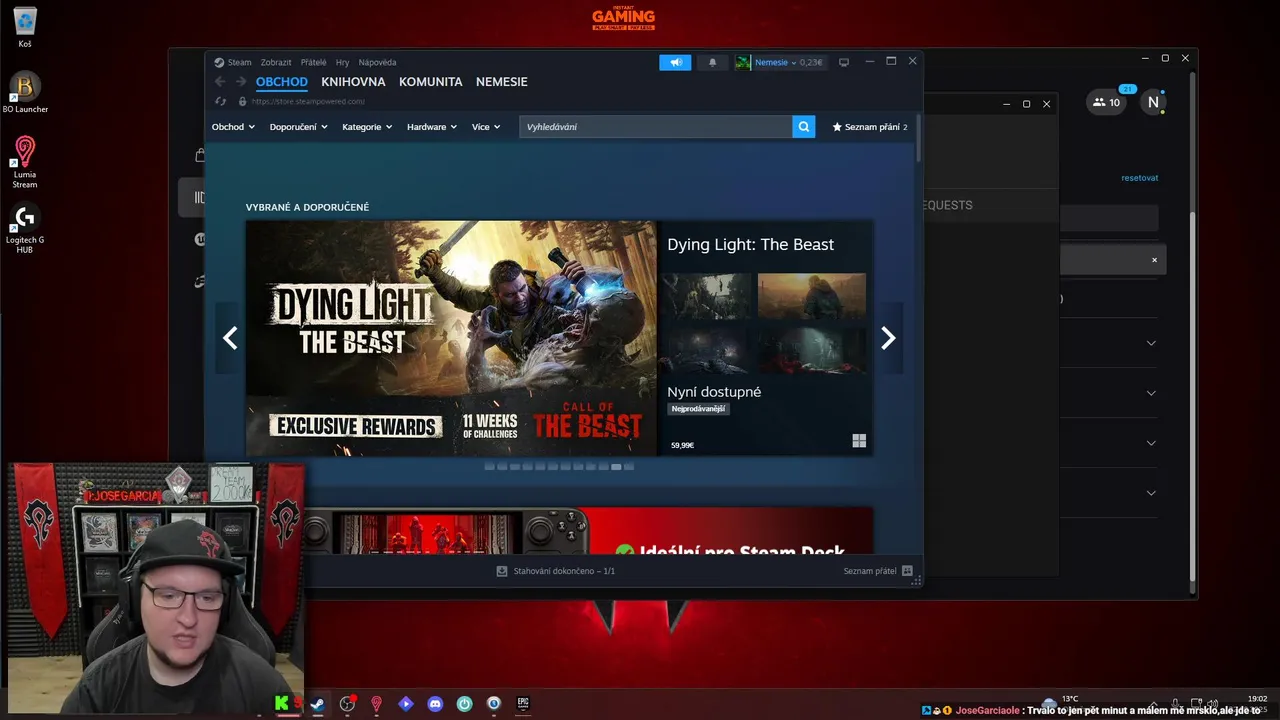Open Lumia Stream desktop shortcut
1280x720 pixels.
point(25,162)
